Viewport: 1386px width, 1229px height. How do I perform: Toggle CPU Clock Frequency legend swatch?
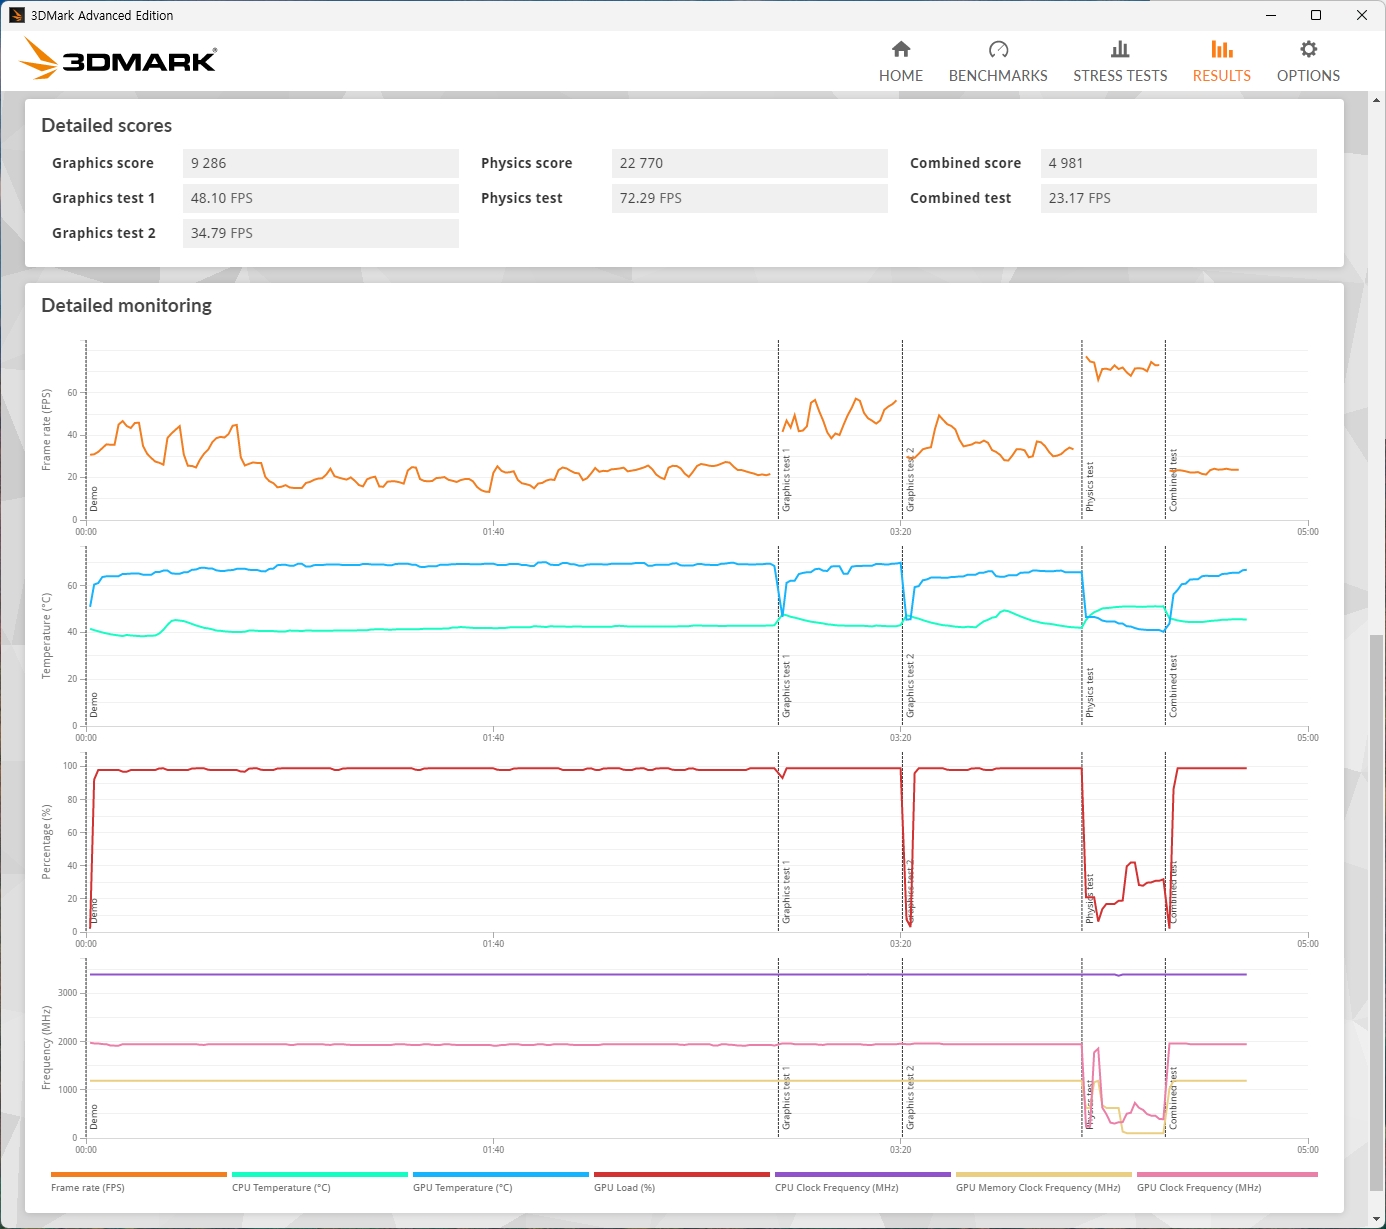point(863,1175)
